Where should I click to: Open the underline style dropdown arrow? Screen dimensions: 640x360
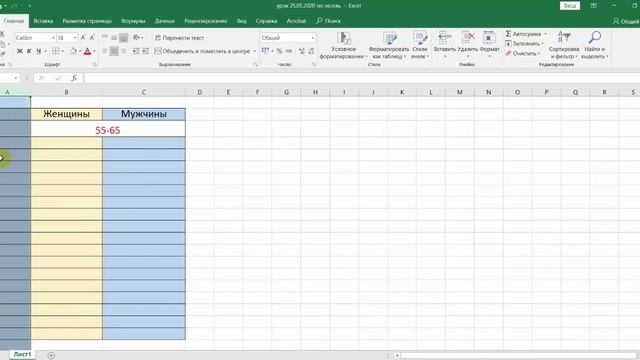45,51
